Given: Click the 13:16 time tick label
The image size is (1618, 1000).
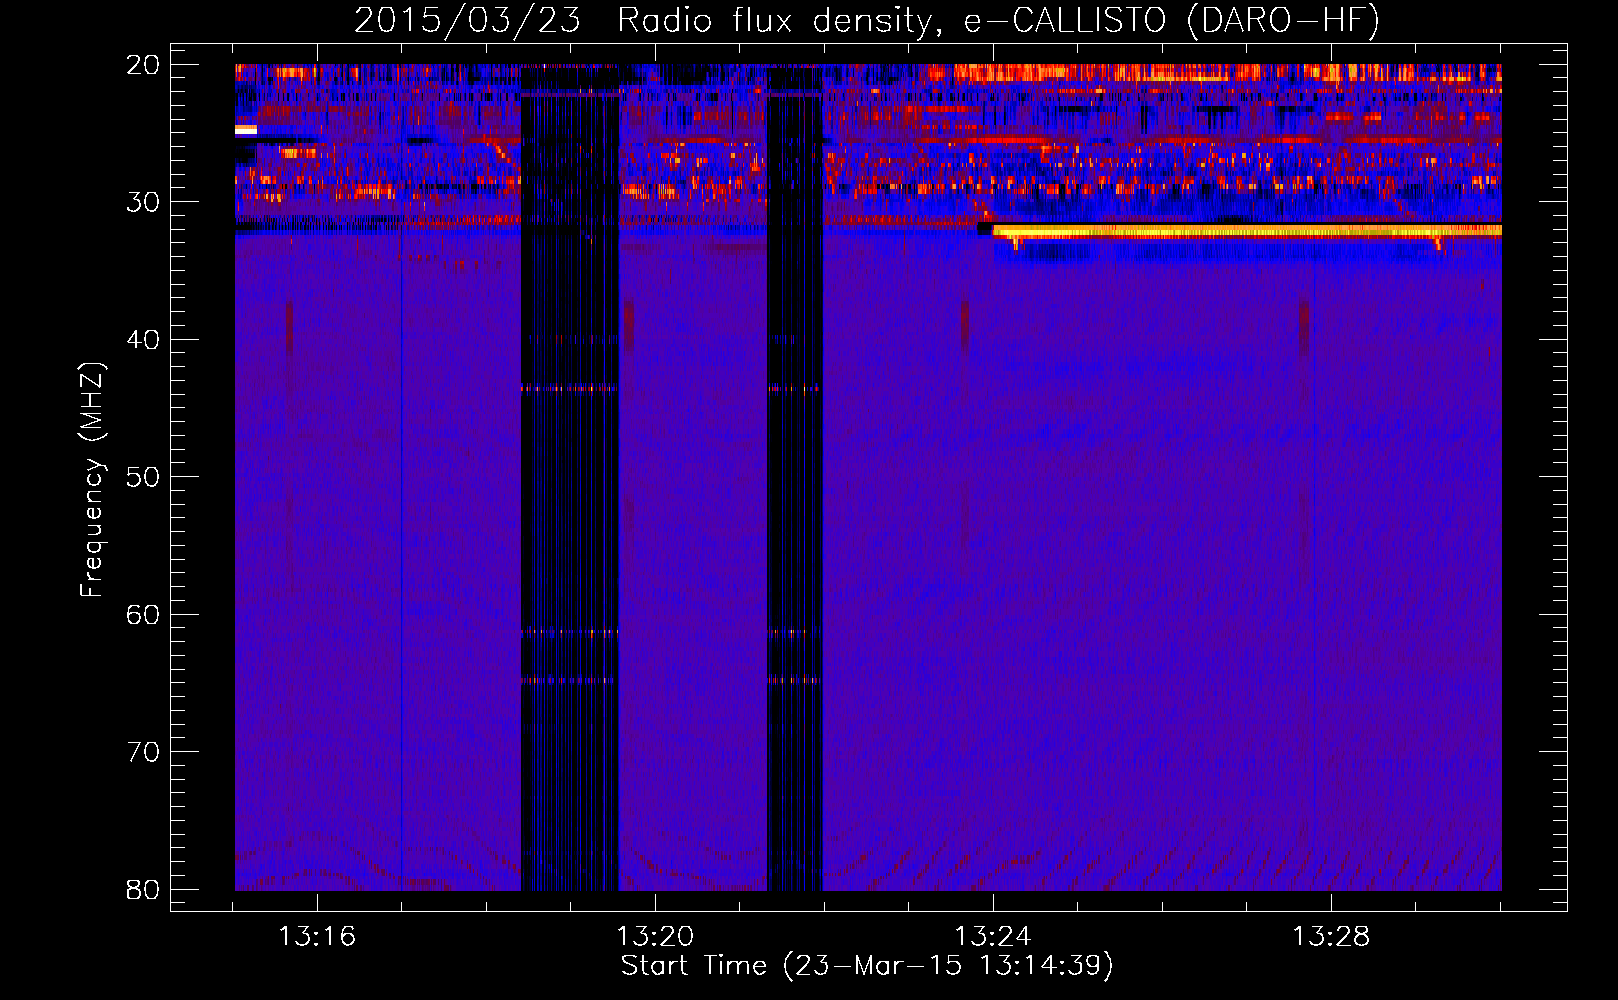Looking at the screenshot, I should tap(317, 937).
